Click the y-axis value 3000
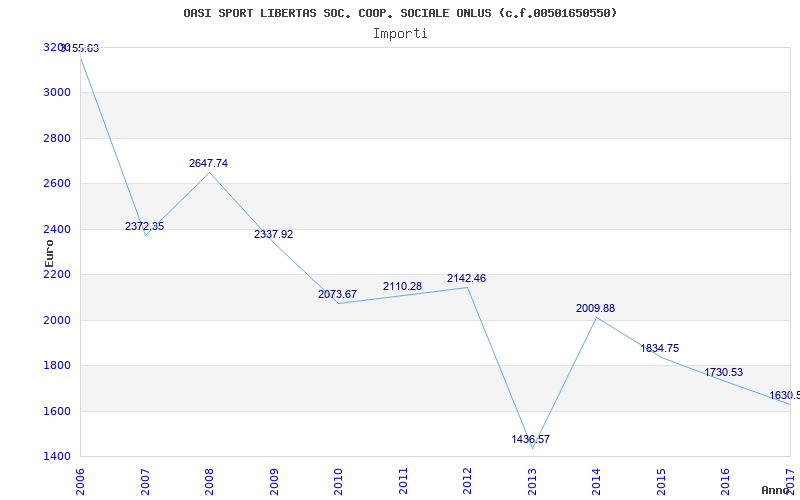 point(57,92)
